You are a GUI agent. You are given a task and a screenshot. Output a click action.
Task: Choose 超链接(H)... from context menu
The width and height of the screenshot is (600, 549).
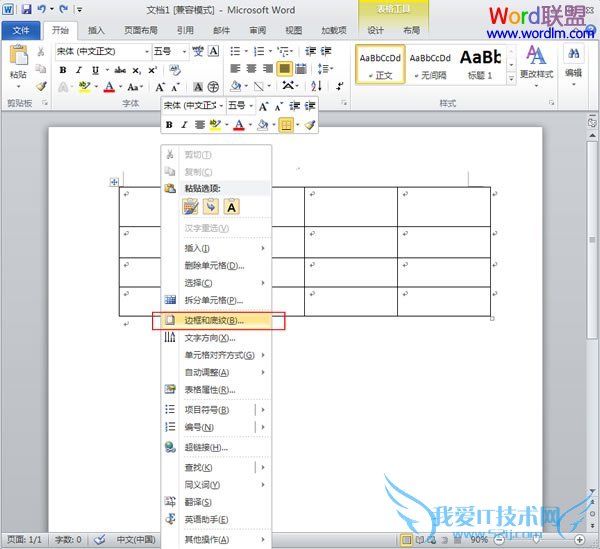(217, 447)
